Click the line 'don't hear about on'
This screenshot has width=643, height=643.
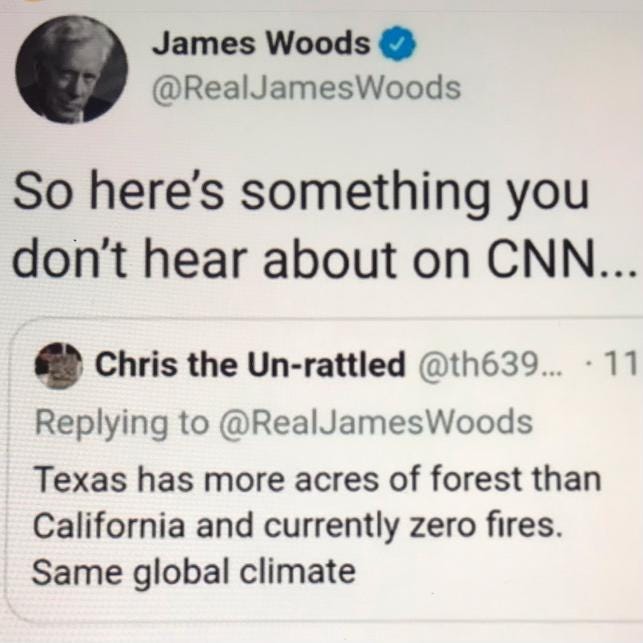[x=241, y=259]
